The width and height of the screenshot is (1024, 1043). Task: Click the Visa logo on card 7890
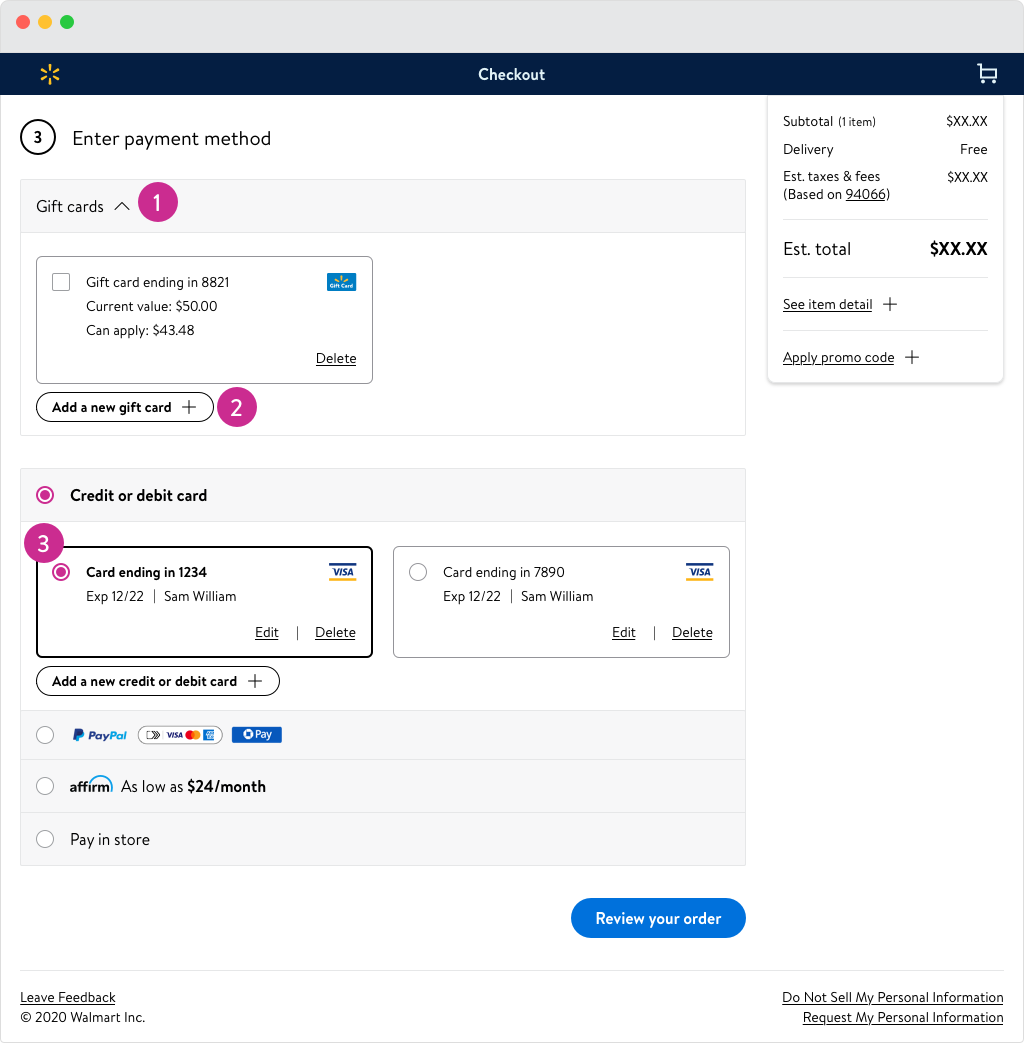click(699, 572)
